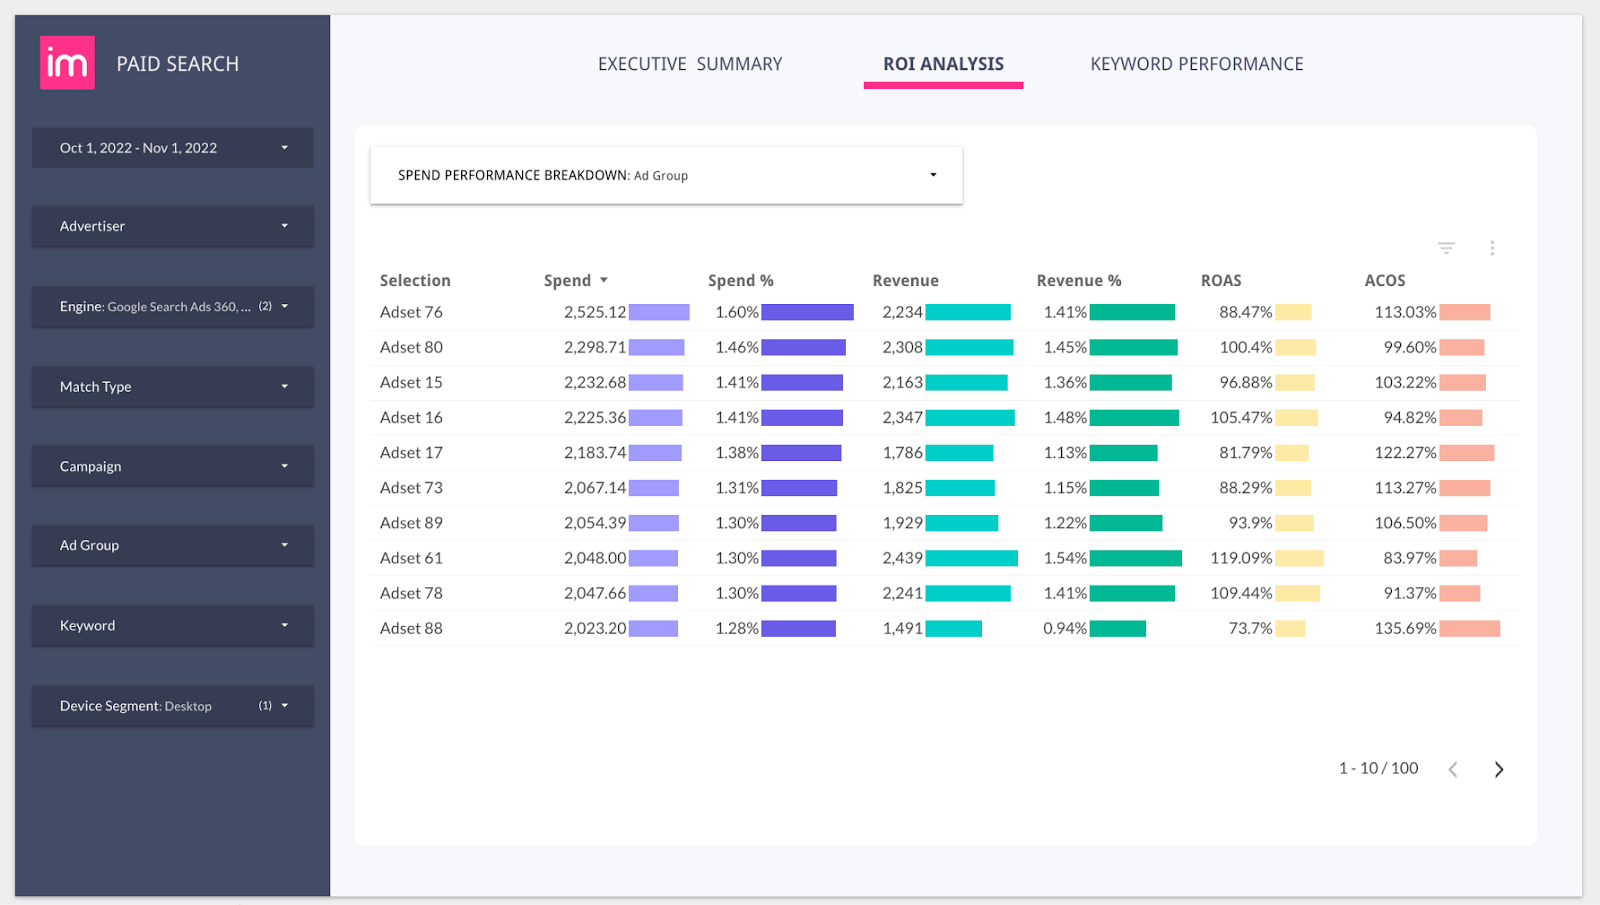Go to next page of results
Screen dimensions: 1600x905
tap(1498, 769)
